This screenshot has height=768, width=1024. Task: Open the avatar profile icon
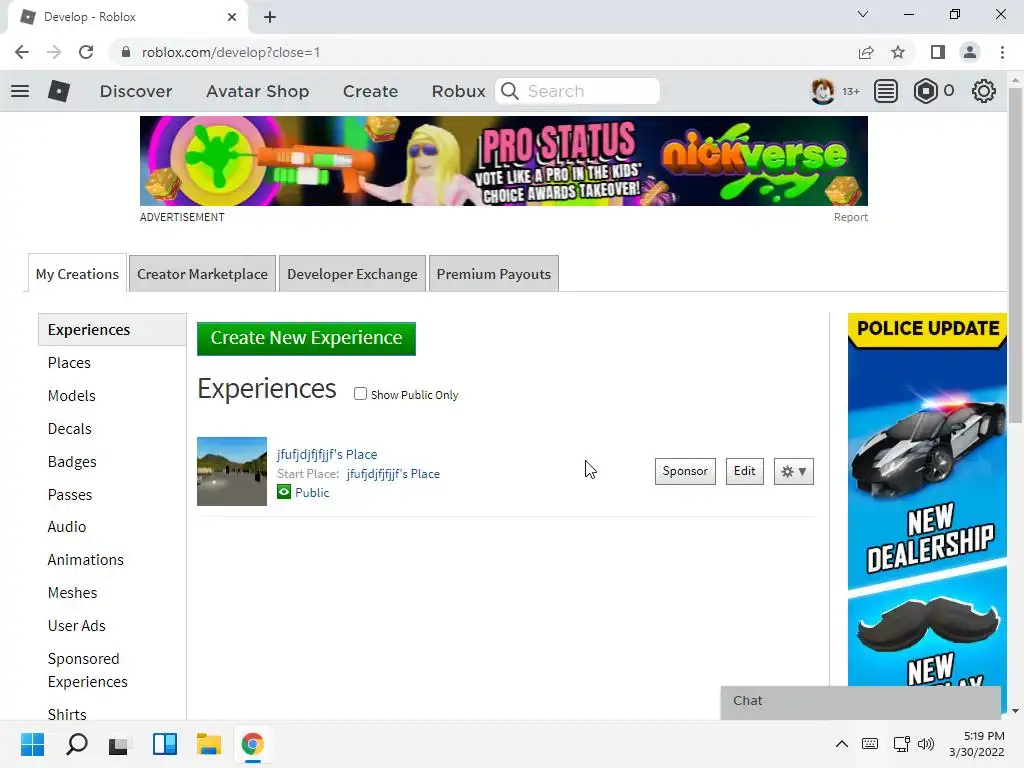click(822, 91)
